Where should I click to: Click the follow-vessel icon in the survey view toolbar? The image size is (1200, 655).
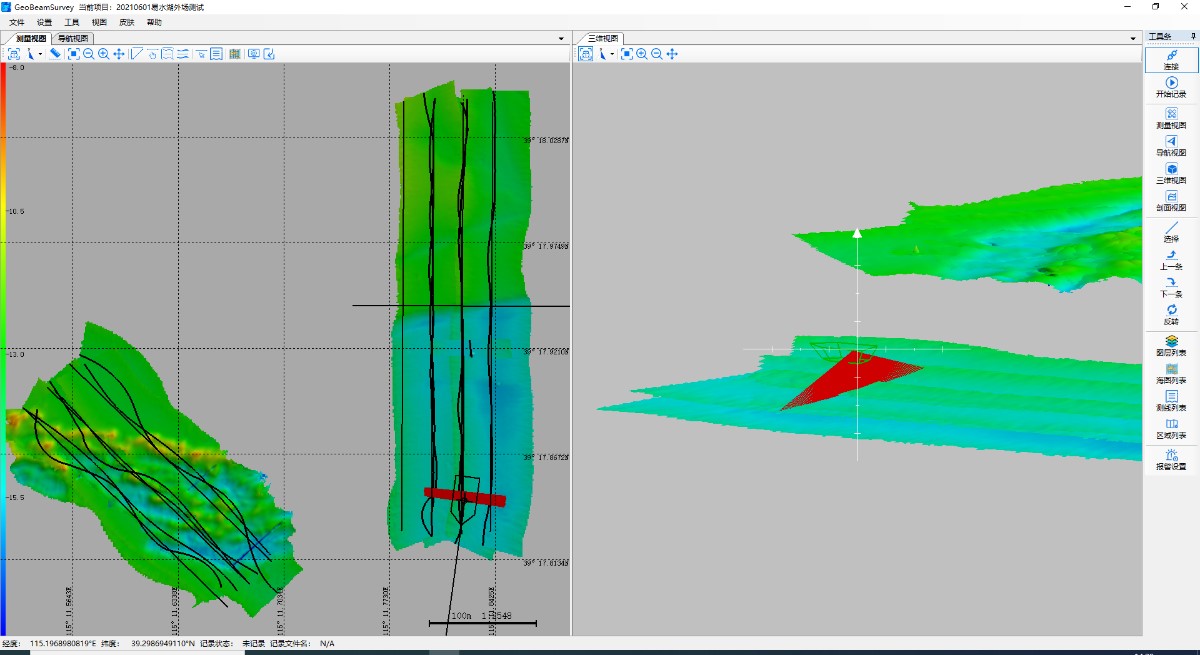click(14, 54)
